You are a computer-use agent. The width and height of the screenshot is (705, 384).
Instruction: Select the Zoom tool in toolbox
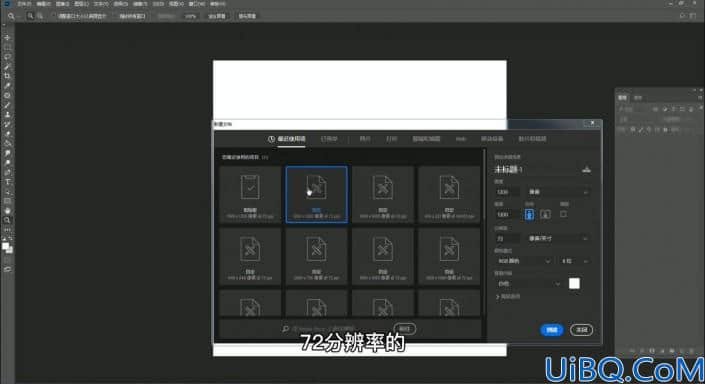[x=7, y=220]
